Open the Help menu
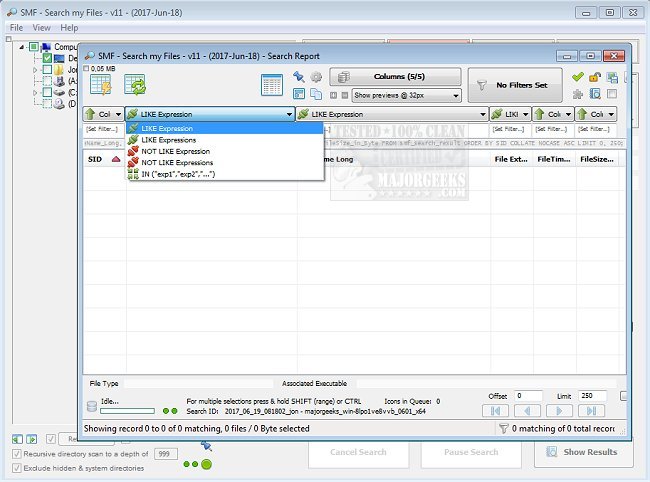The height and width of the screenshot is (482, 650). click(x=69, y=28)
